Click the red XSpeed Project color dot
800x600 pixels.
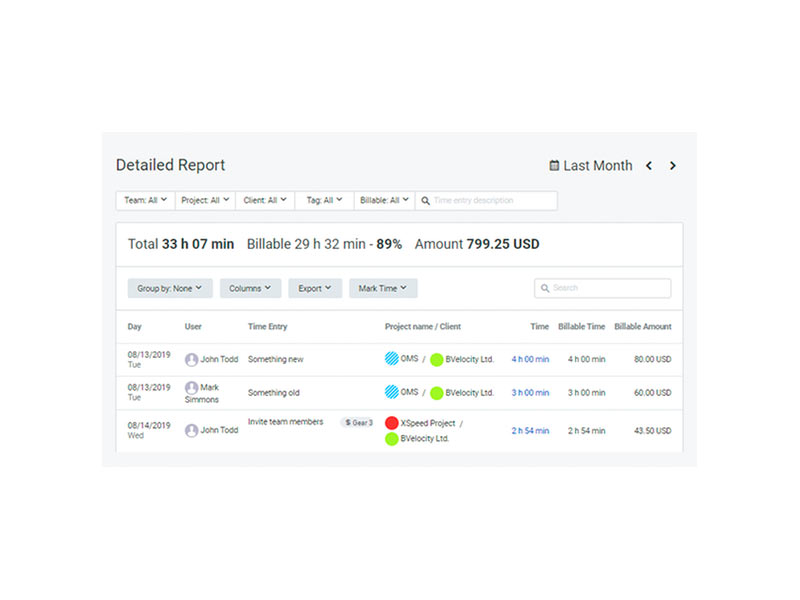click(392, 423)
